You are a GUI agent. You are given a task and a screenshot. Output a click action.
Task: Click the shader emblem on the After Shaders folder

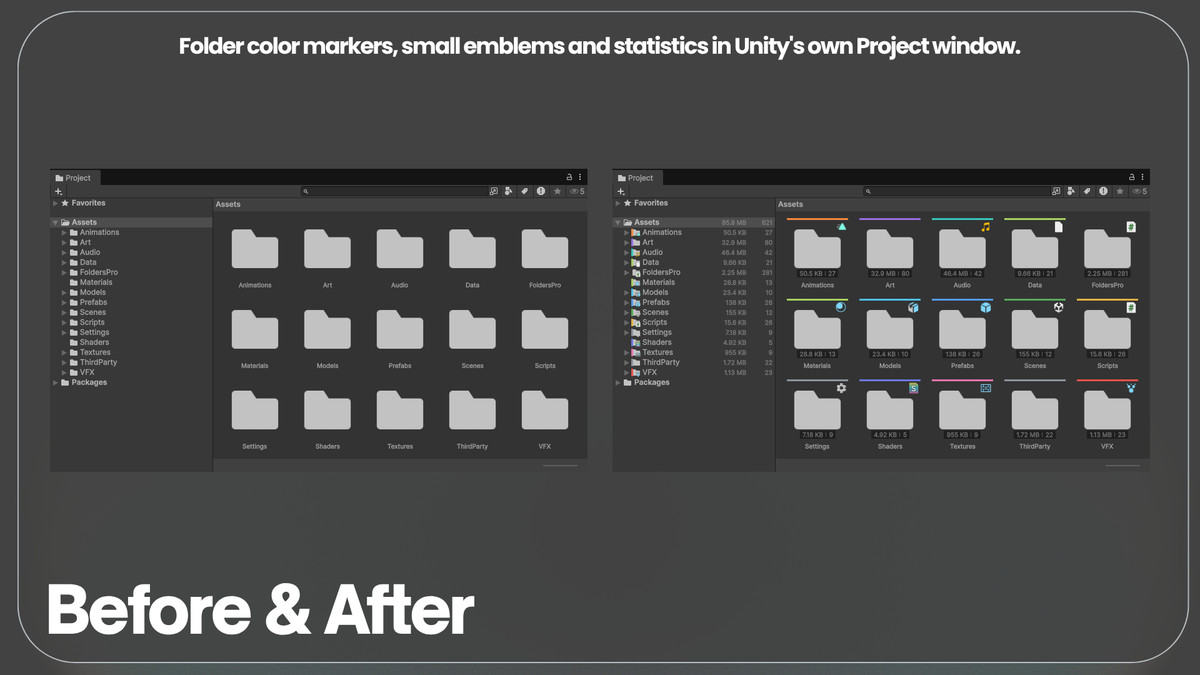[x=913, y=388]
